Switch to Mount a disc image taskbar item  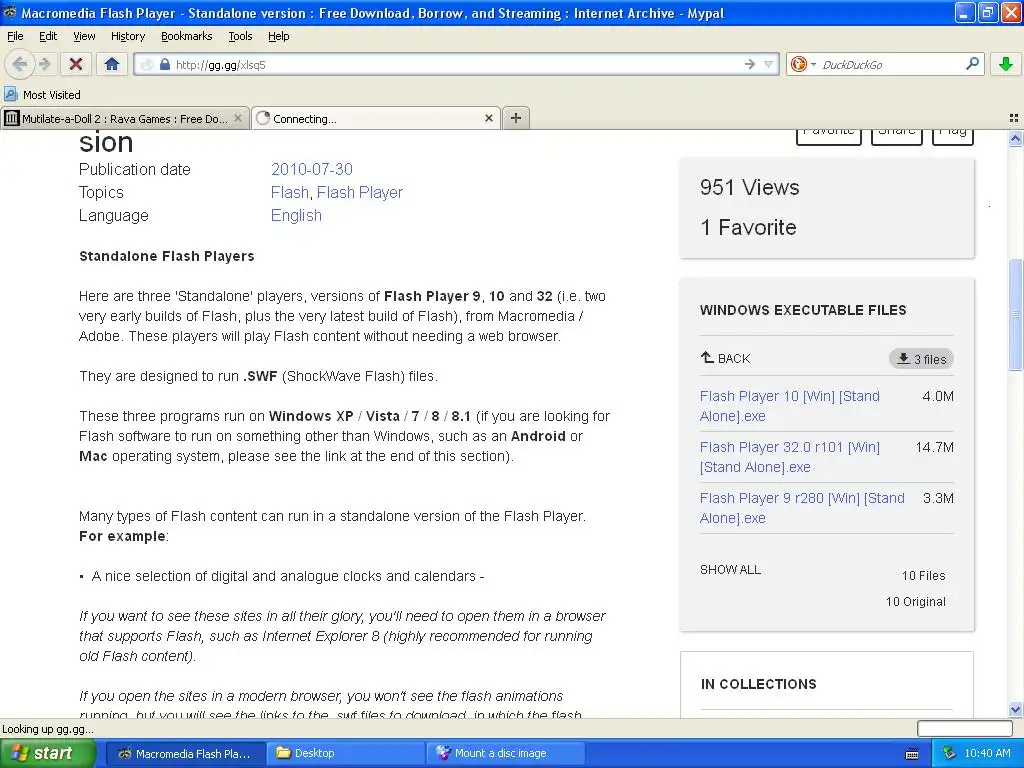(x=507, y=753)
